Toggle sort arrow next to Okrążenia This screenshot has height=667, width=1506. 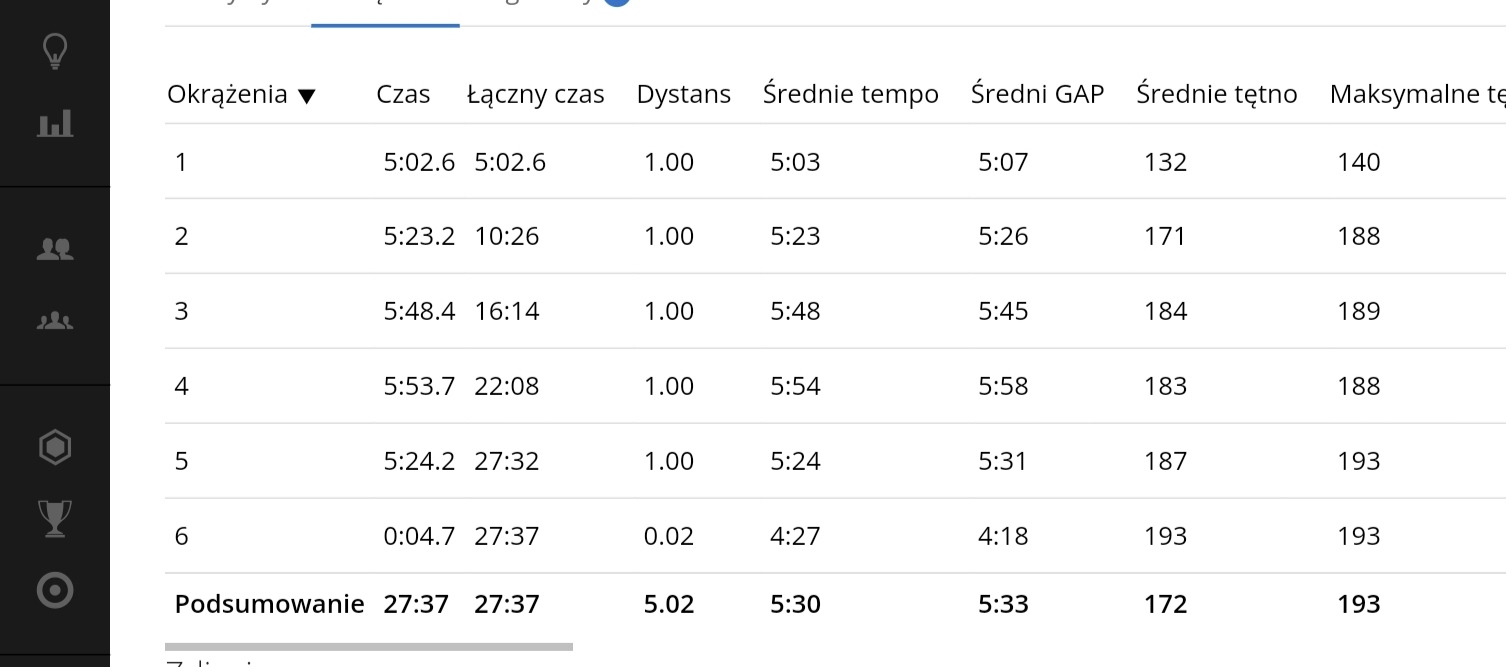coord(307,96)
